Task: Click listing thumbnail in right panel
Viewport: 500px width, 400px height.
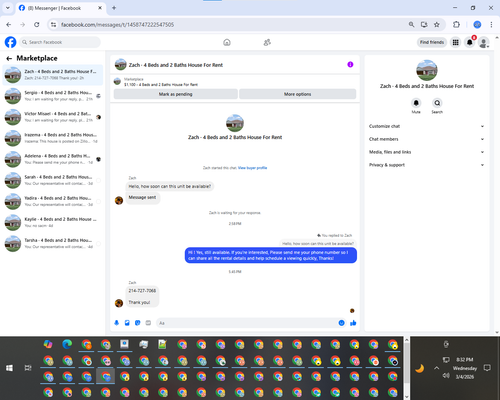Action: 427,70
